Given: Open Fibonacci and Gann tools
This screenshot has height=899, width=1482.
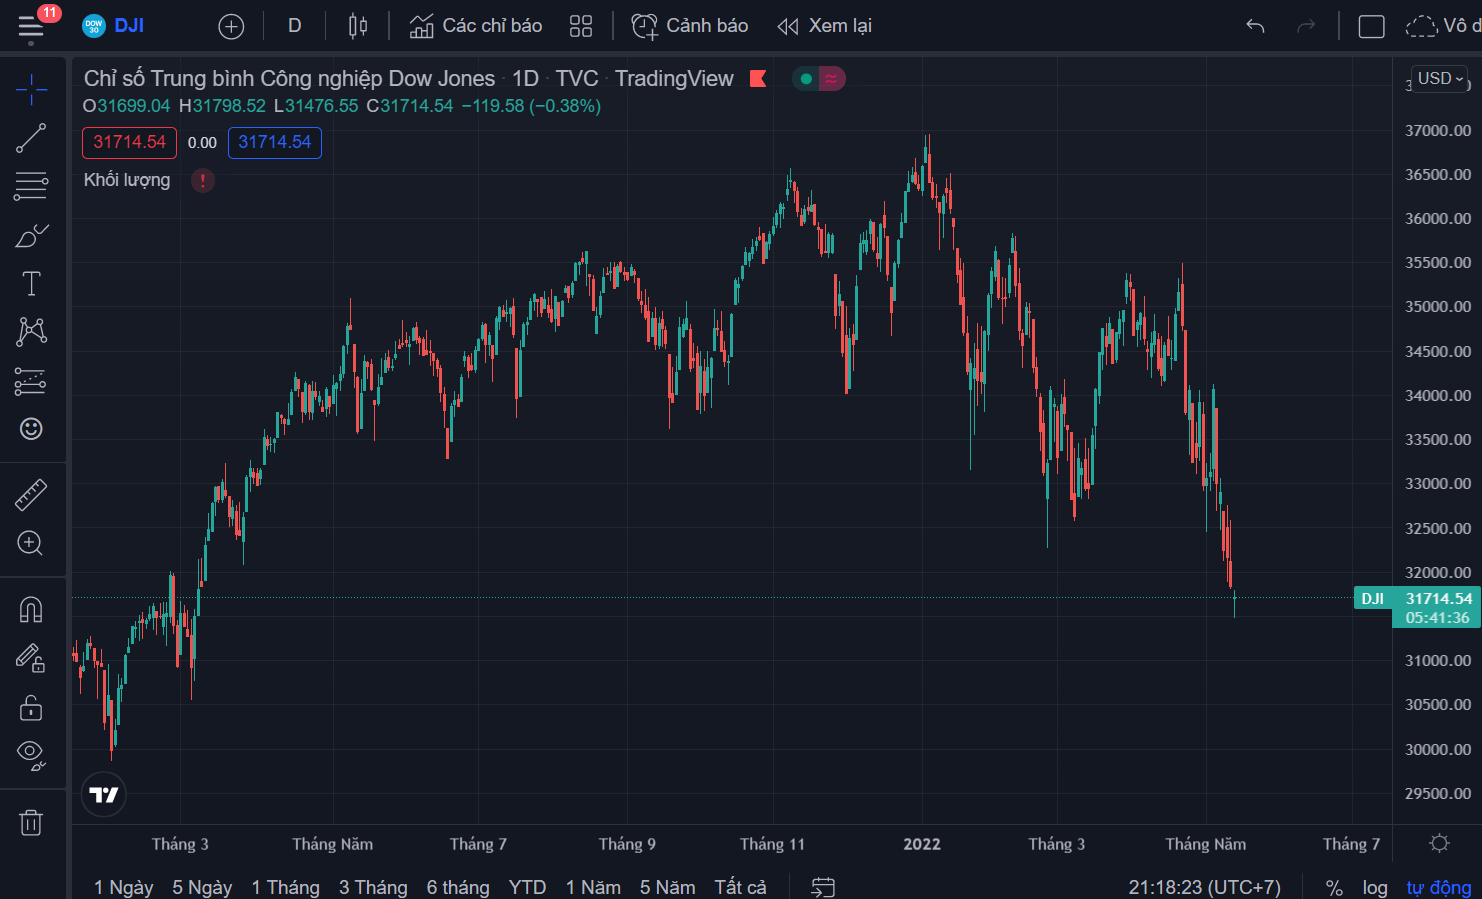Looking at the screenshot, I should (31, 186).
